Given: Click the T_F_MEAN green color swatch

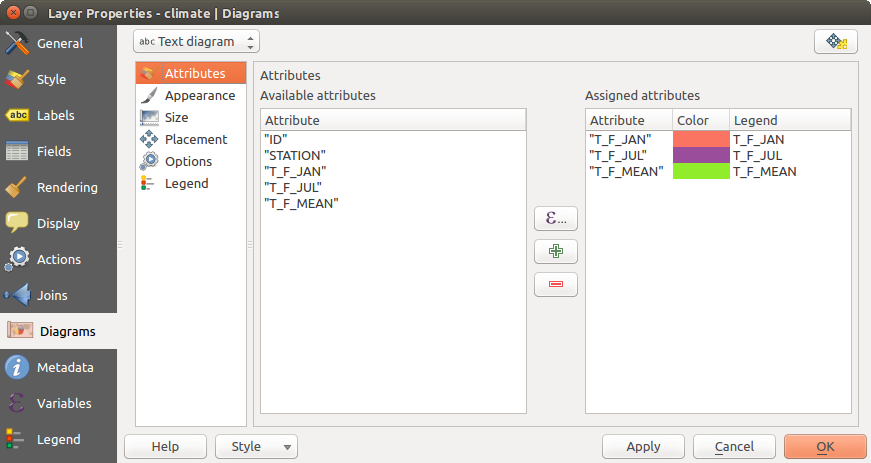Looking at the screenshot, I should click(700, 172).
